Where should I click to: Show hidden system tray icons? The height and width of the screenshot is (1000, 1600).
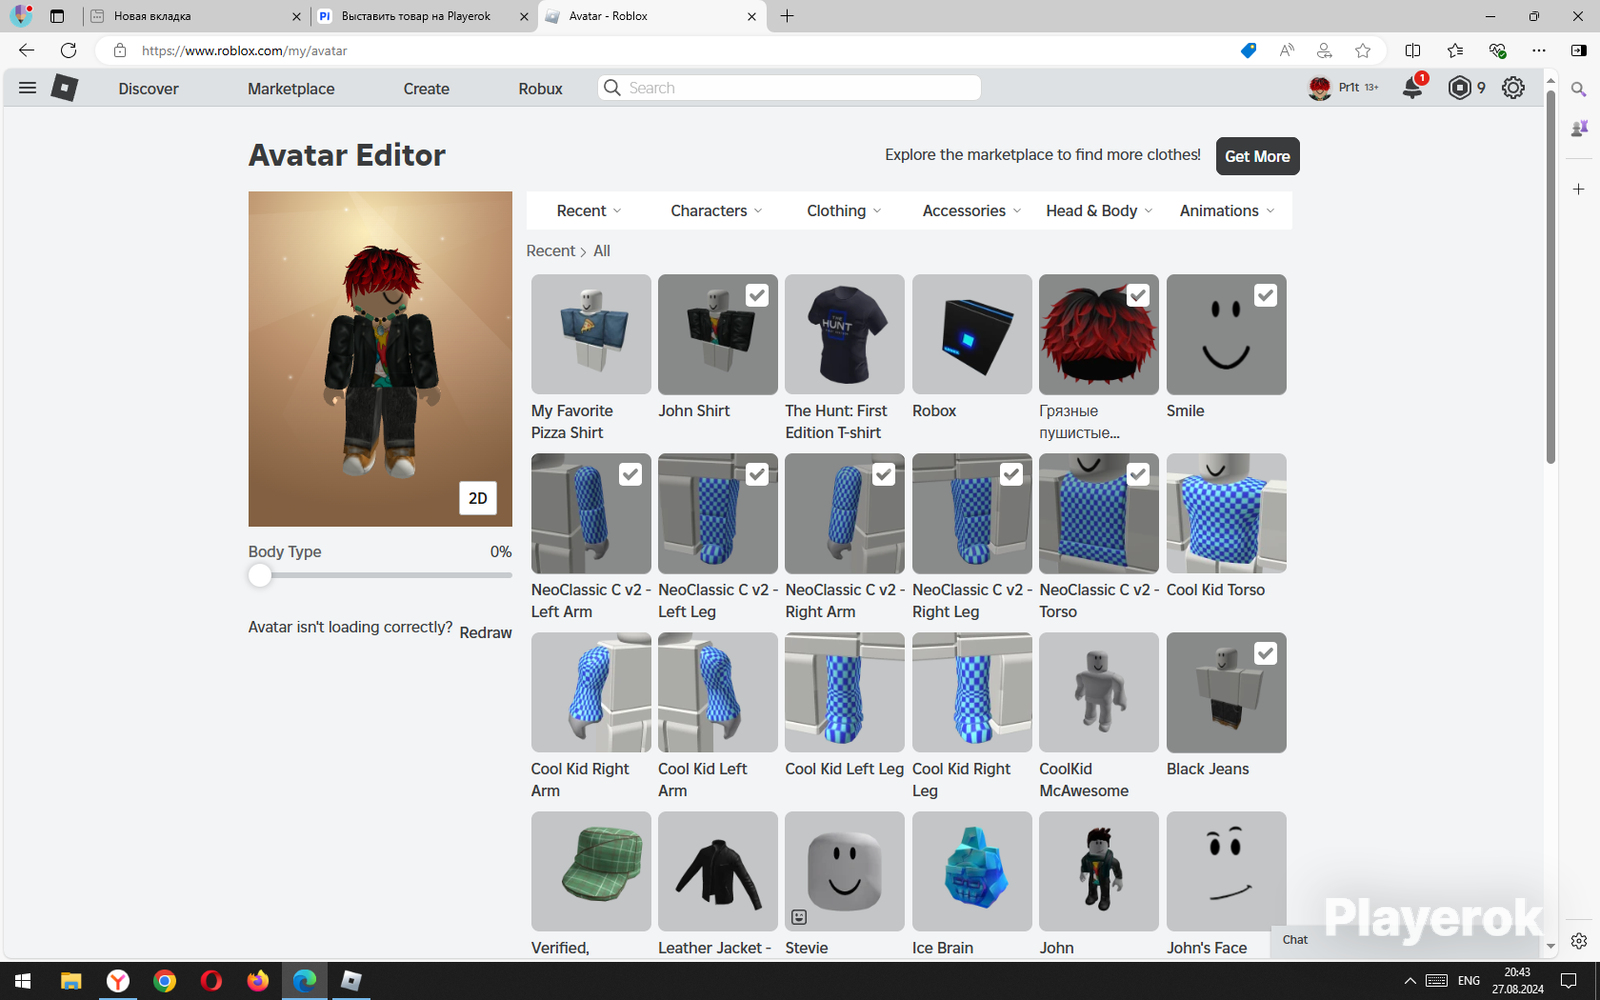(x=1410, y=981)
